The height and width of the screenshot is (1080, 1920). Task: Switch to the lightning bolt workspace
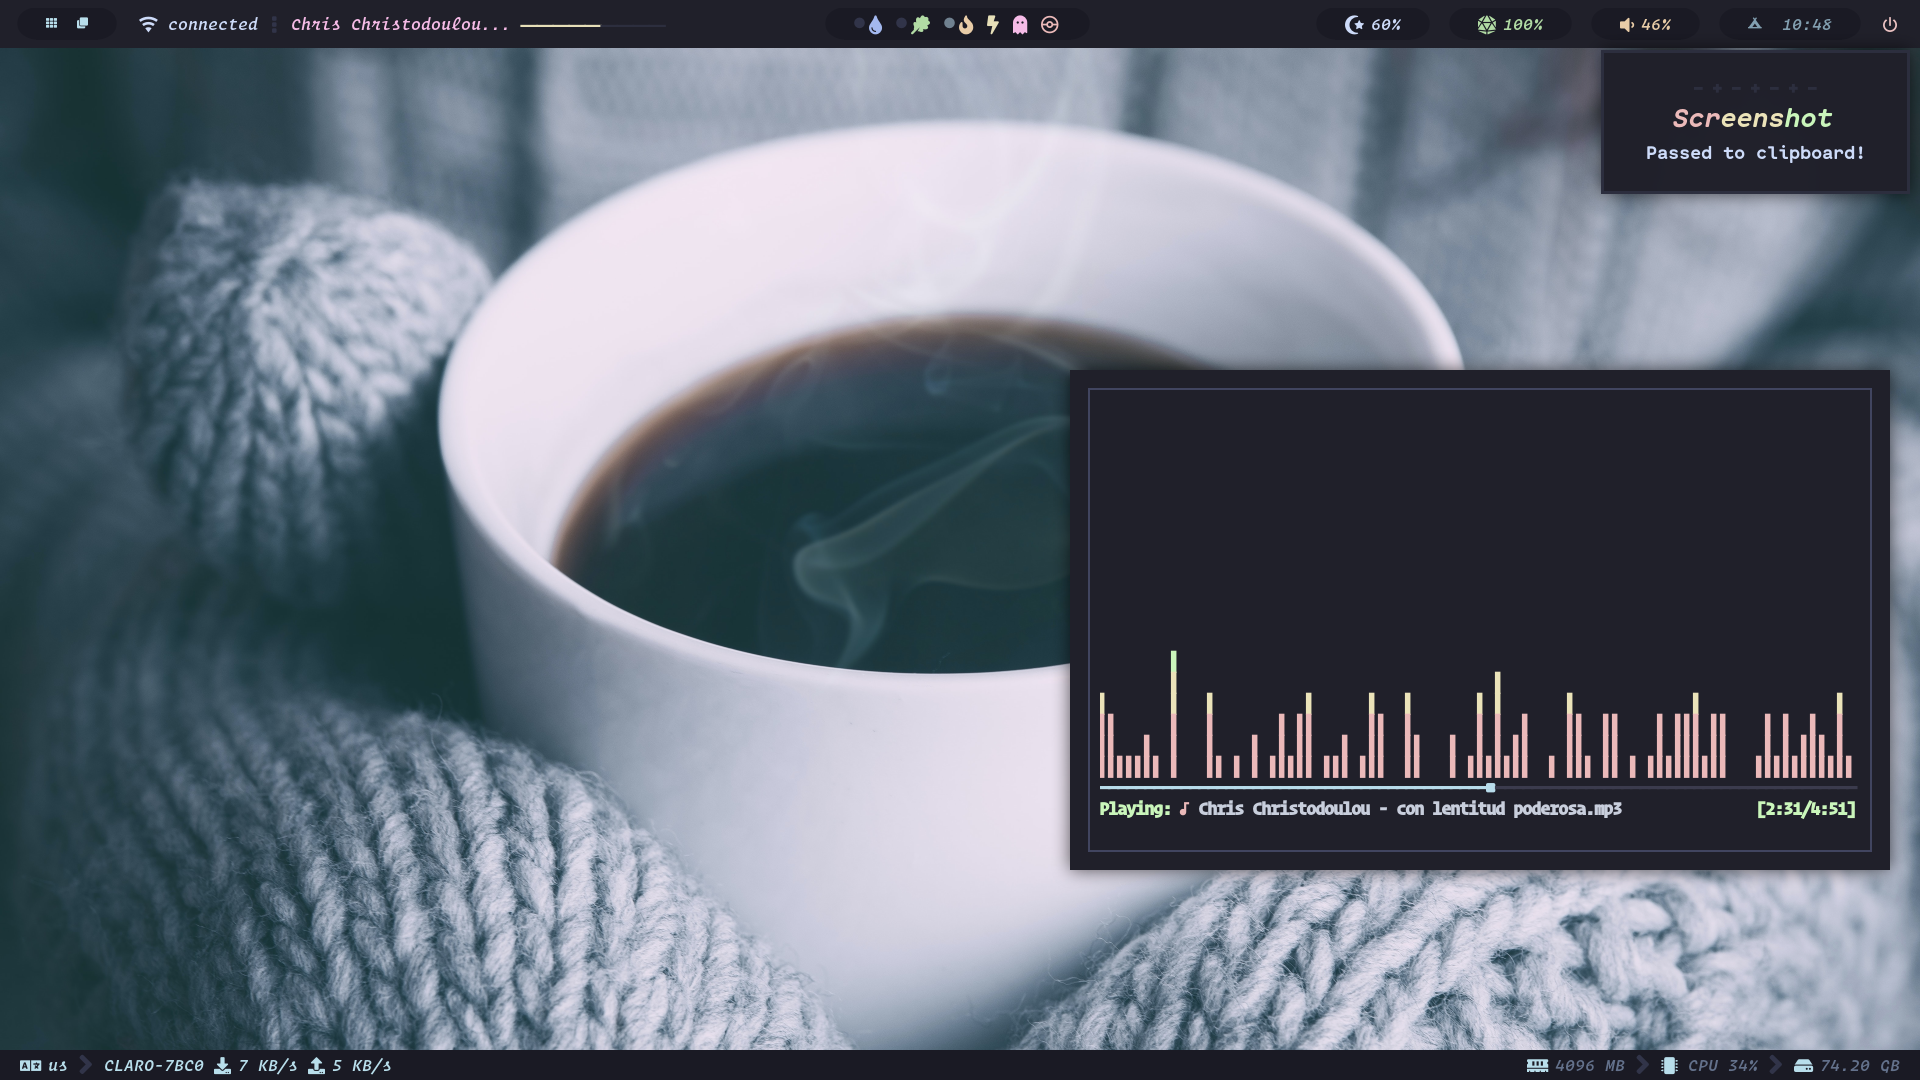(993, 25)
